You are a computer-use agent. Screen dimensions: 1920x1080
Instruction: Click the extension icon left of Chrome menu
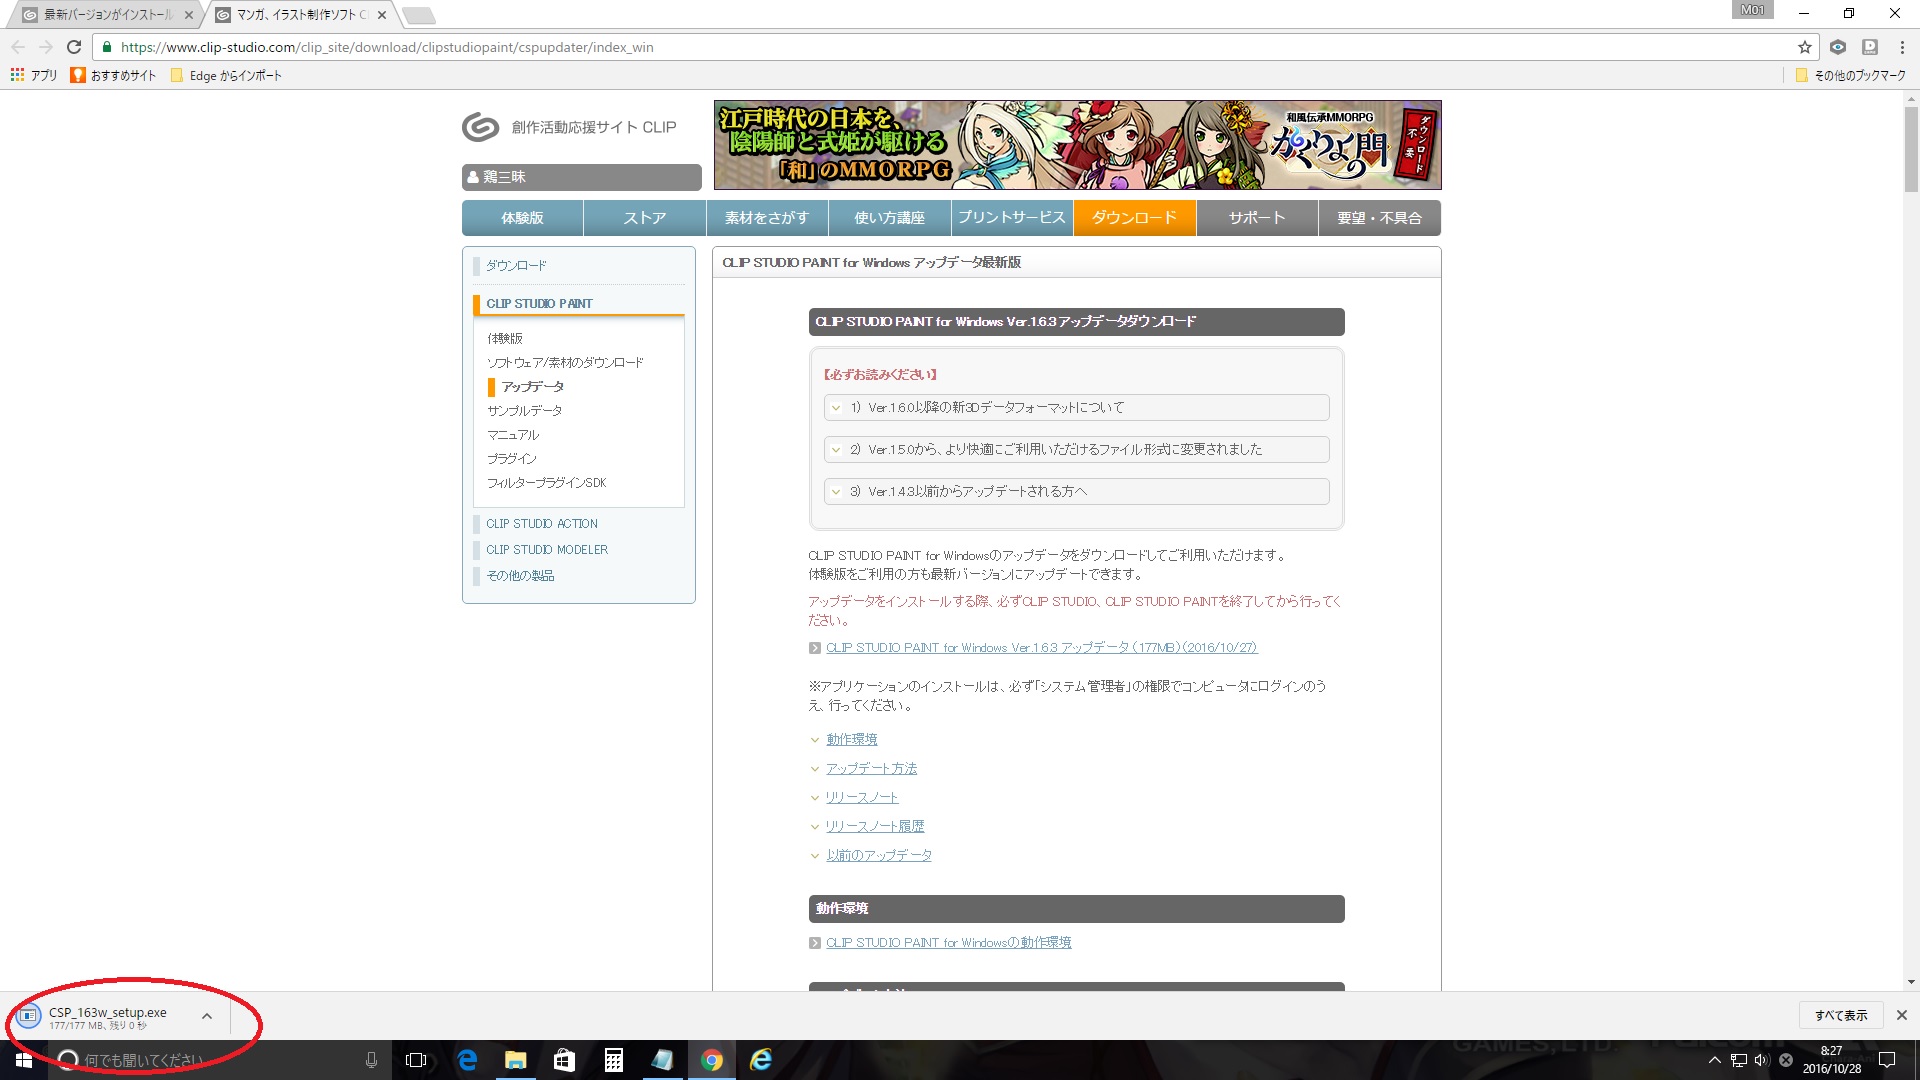click(1870, 47)
